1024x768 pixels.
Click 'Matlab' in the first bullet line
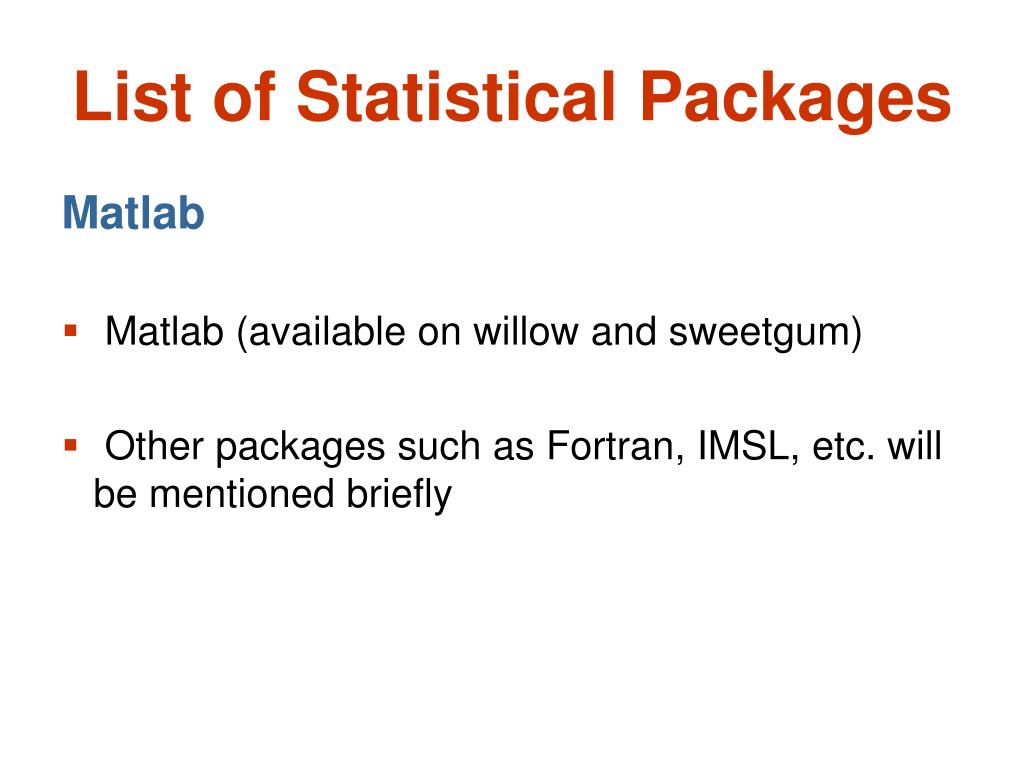click(x=164, y=331)
